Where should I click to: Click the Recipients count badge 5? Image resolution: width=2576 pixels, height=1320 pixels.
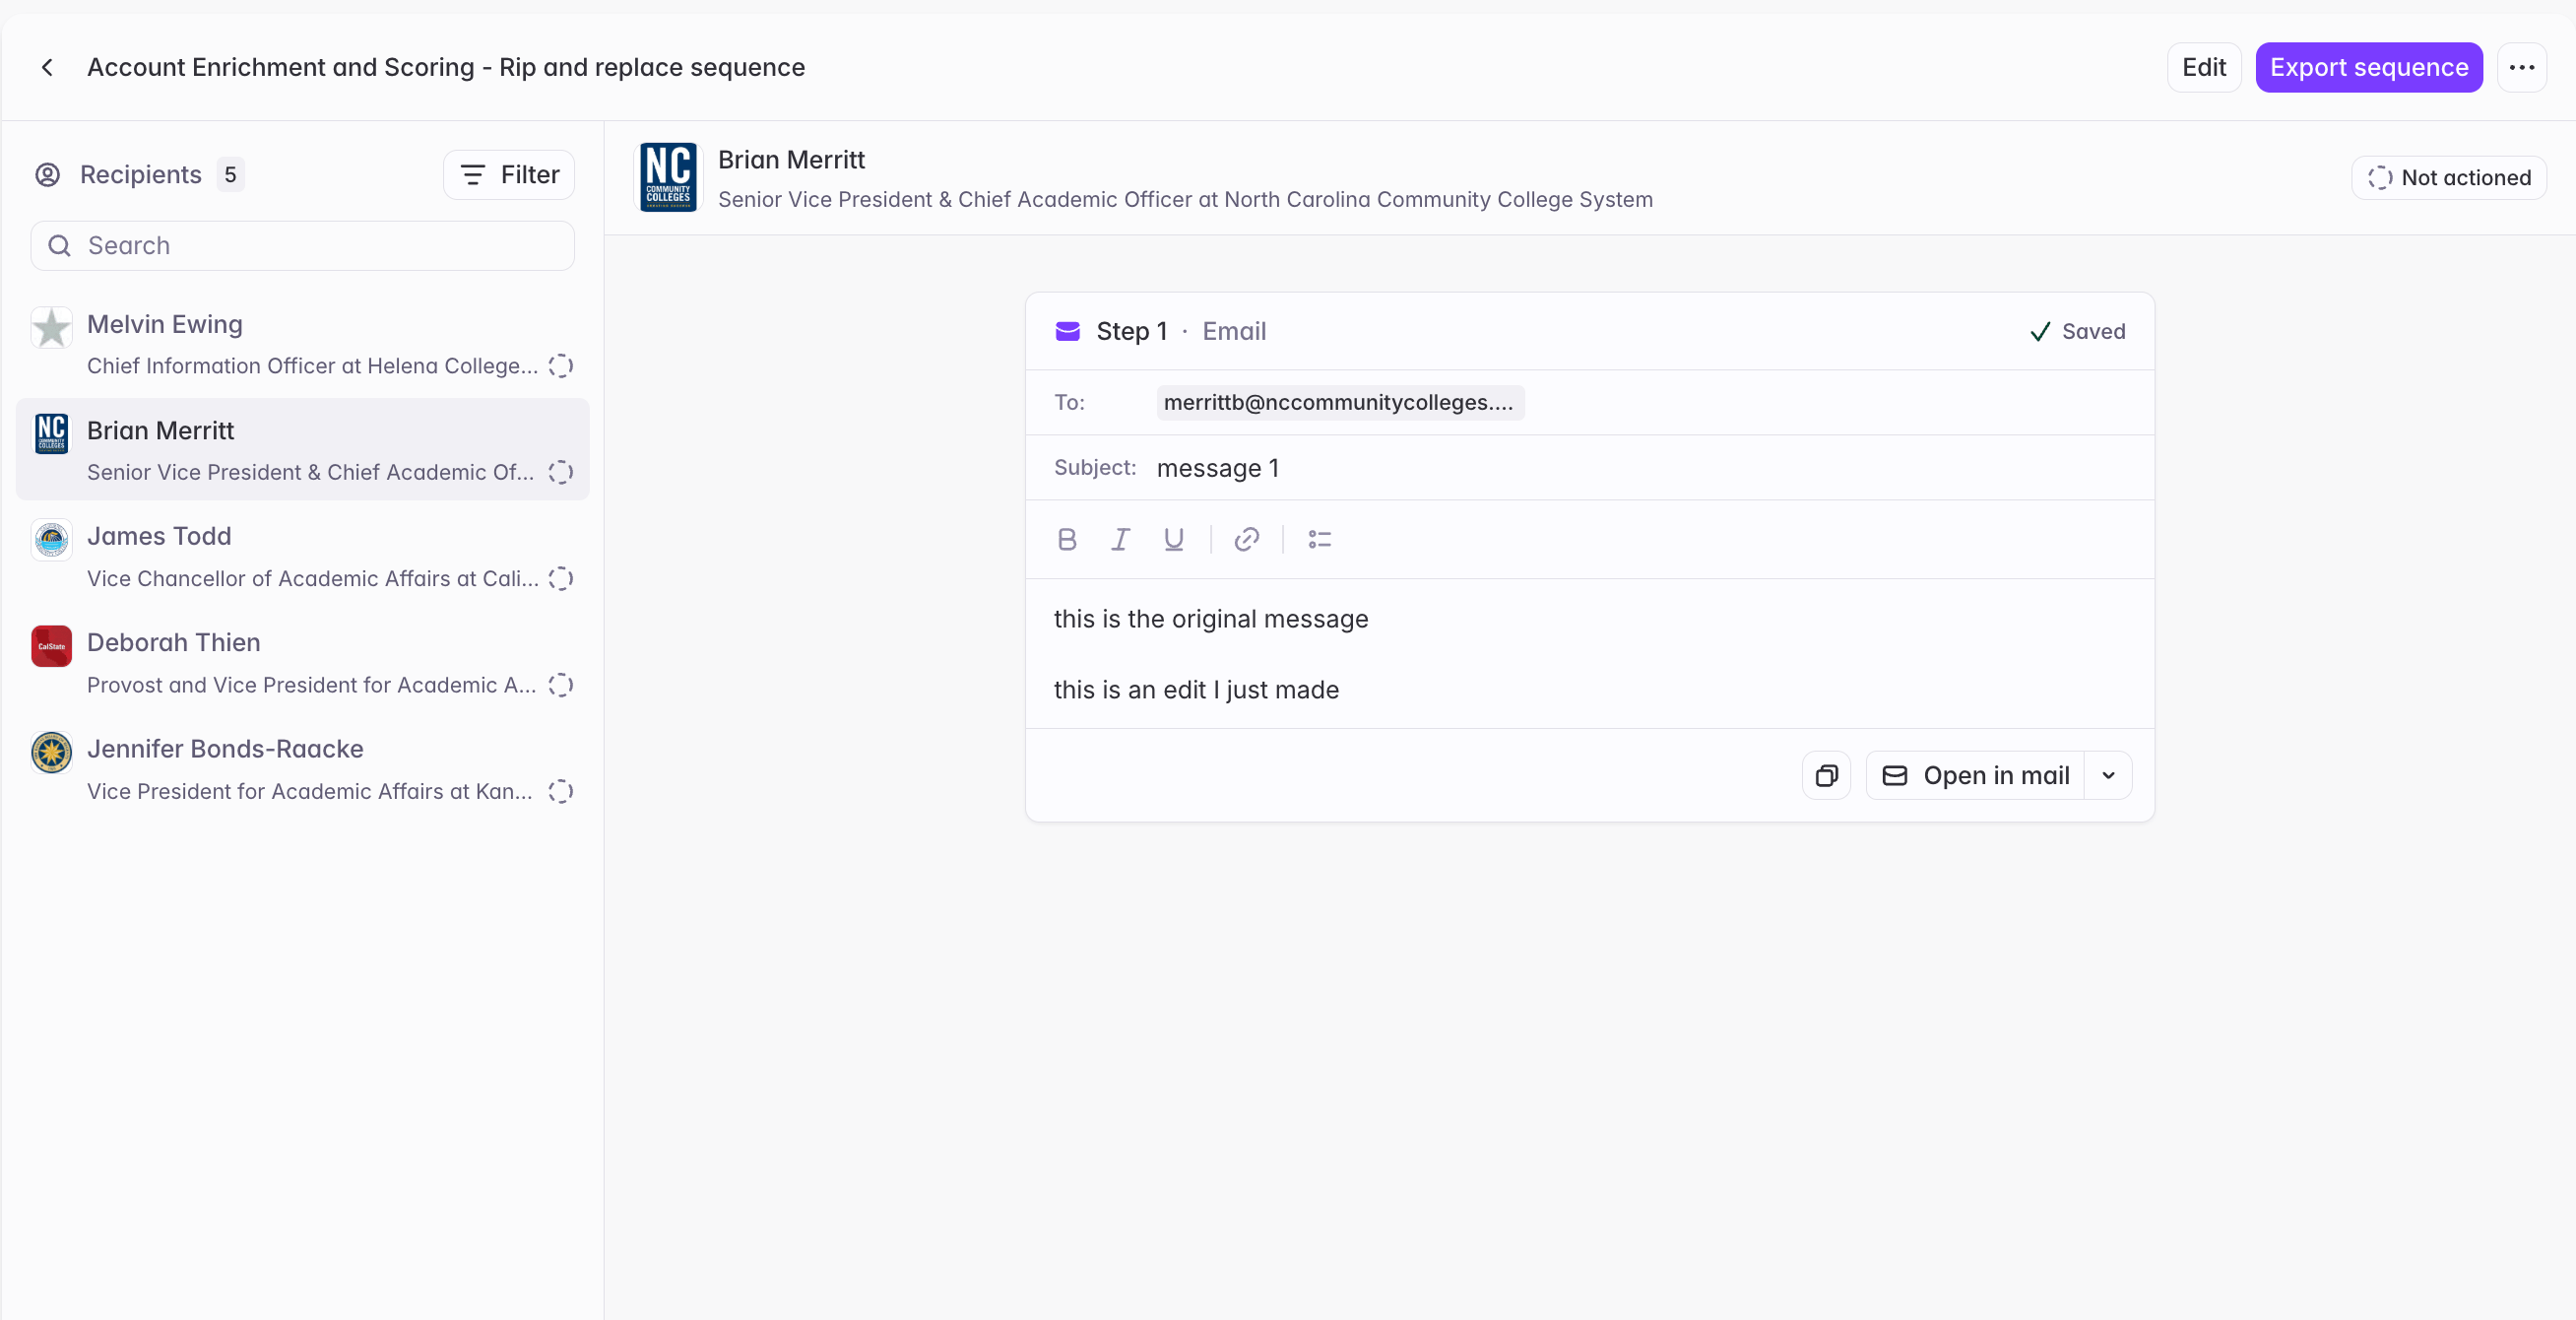tap(230, 174)
